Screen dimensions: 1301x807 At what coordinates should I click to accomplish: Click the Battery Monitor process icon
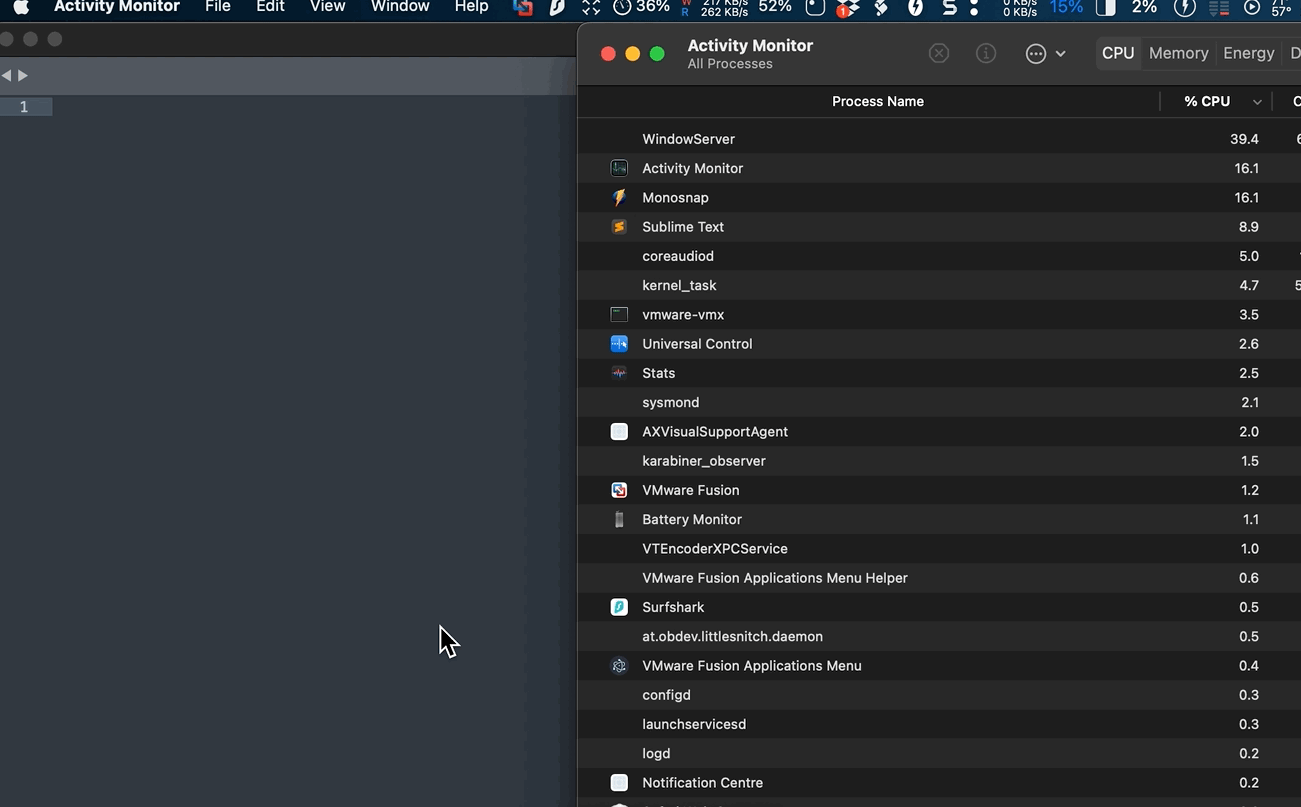click(x=619, y=519)
